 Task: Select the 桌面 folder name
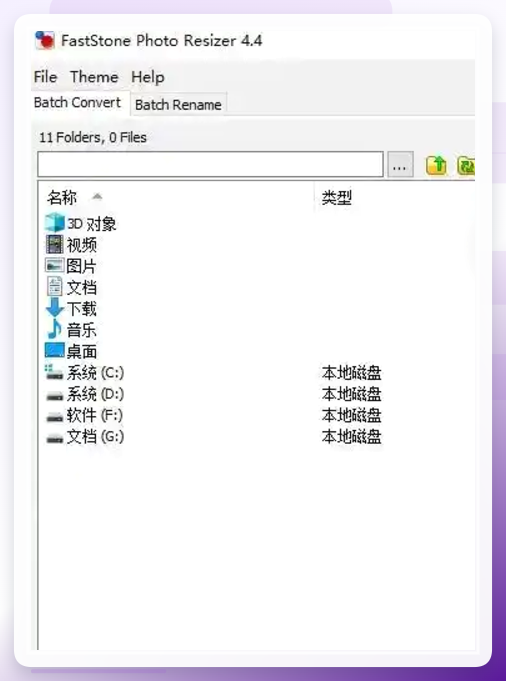[x=82, y=351]
